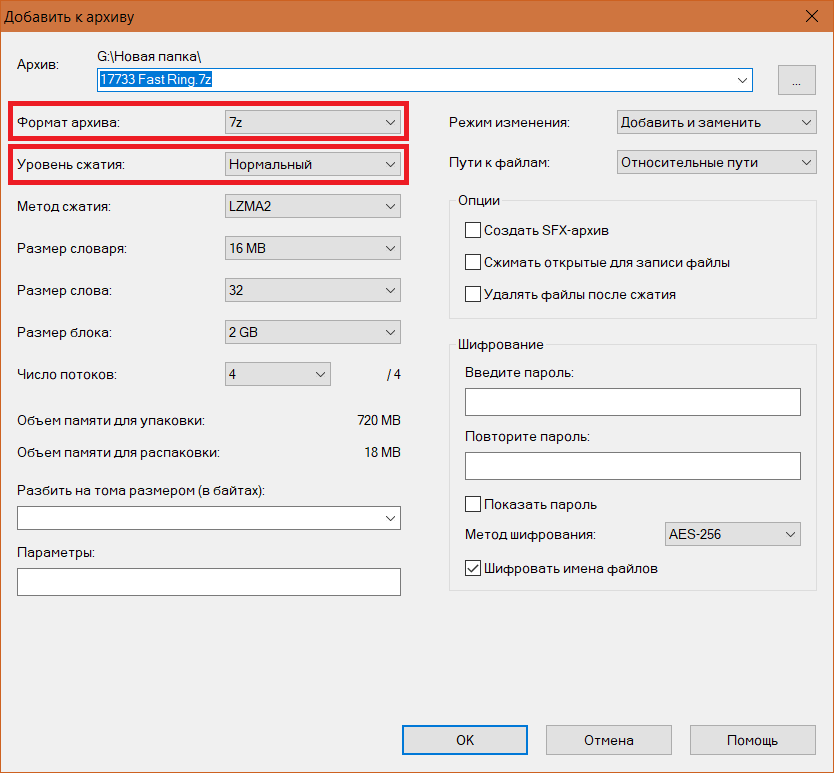The width and height of the screenshot is (834, 773).
Task: Enable Удалять файлы после сжатия checkbox
Action: 473,294
